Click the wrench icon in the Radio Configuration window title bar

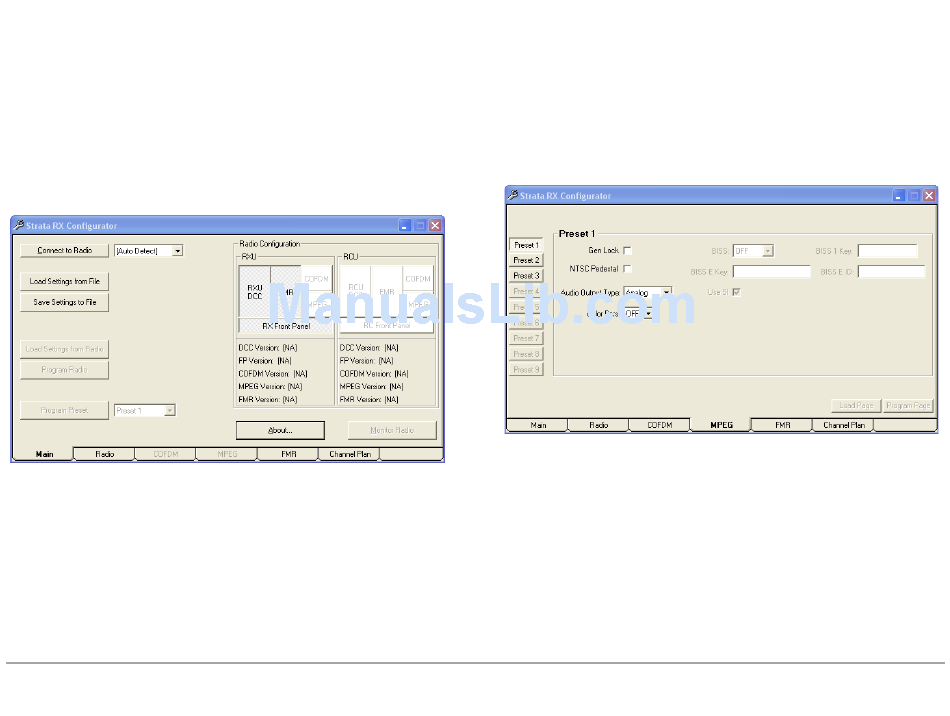click(19, 225)
